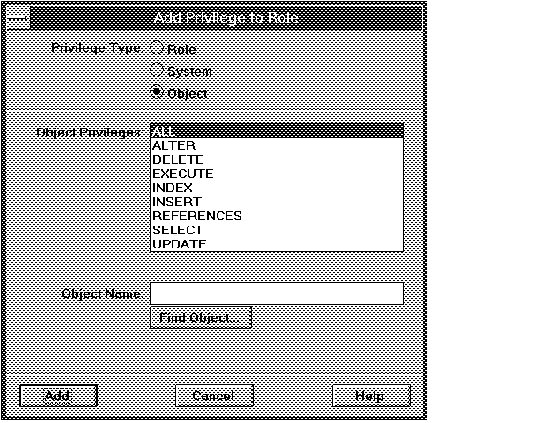Open the Find Object dialog
This screenshot has width=536, height=423.
[201, 318]
